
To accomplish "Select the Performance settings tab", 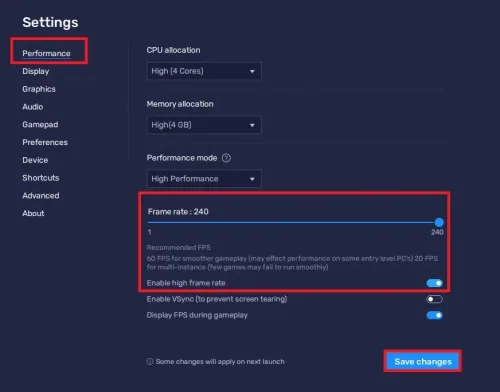I will tap(46, 53).
